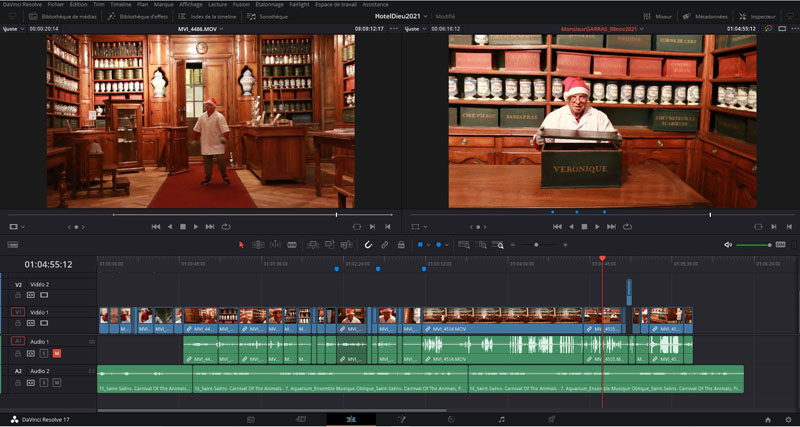Click the Insert clip icon
This screenshot has width=800, height=427.
[313, 245]
